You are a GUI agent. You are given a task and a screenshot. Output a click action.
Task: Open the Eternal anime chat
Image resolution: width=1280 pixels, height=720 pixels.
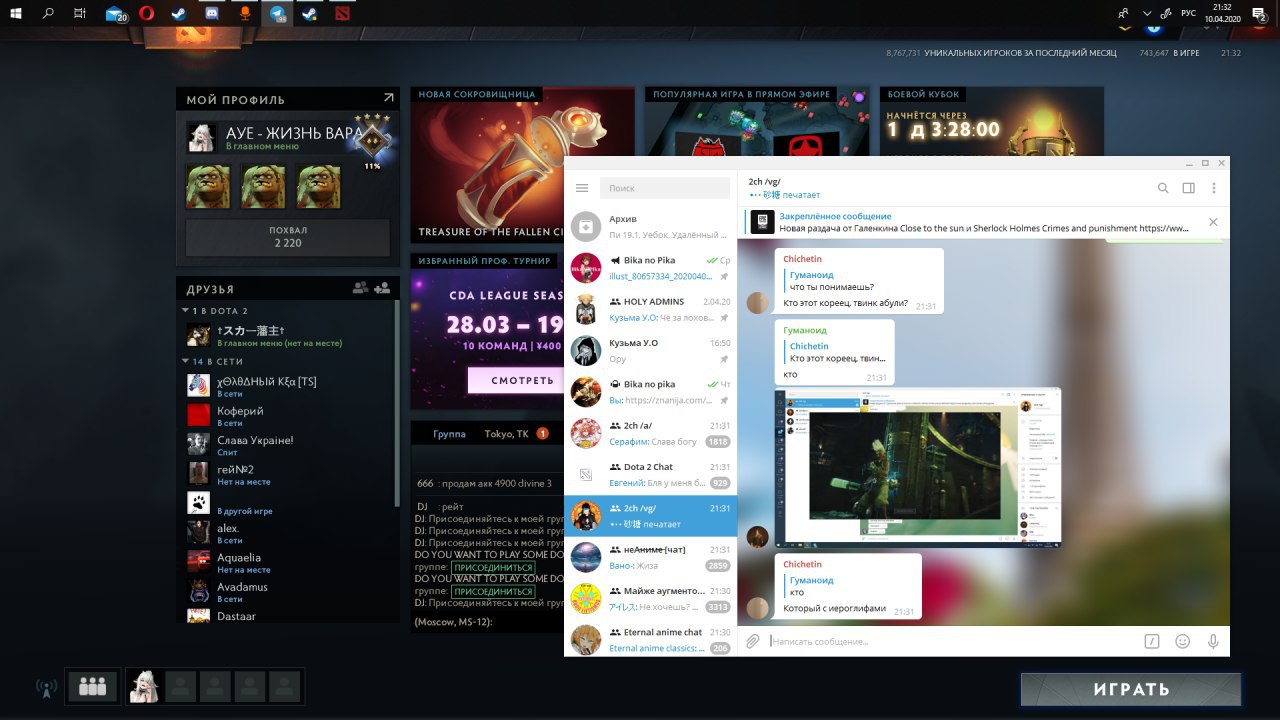click(651, 640)
